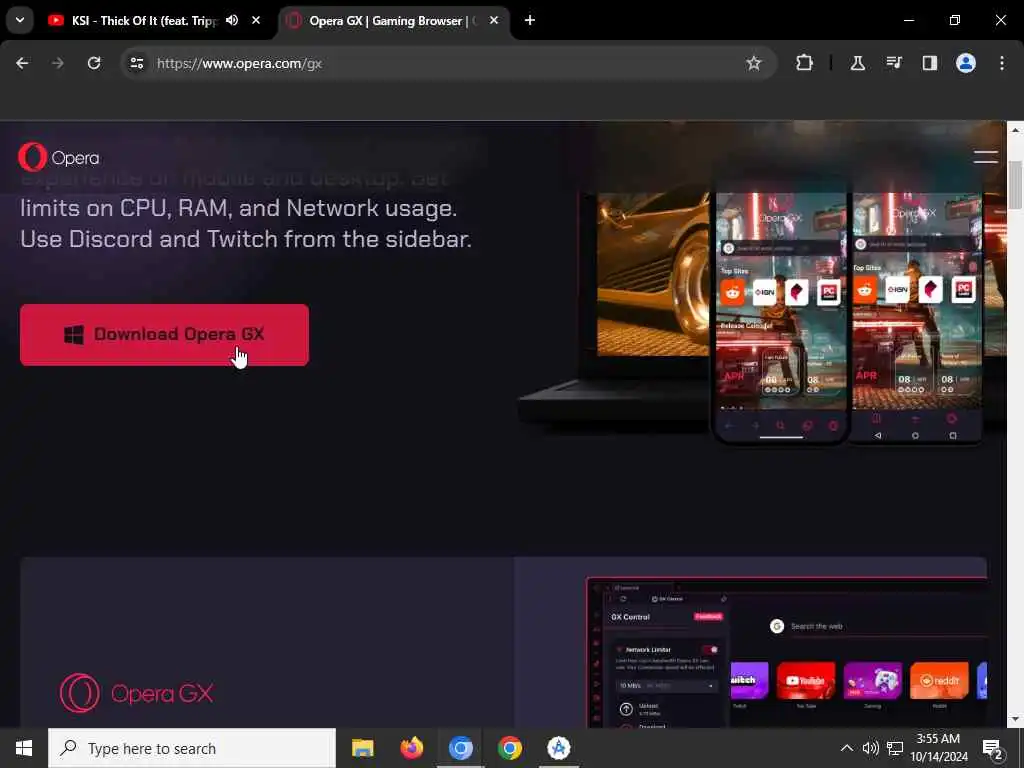Screen dimensions: 1024x768
Task: Close the KSI YouTube tab
Action: [x=256, y=20]
